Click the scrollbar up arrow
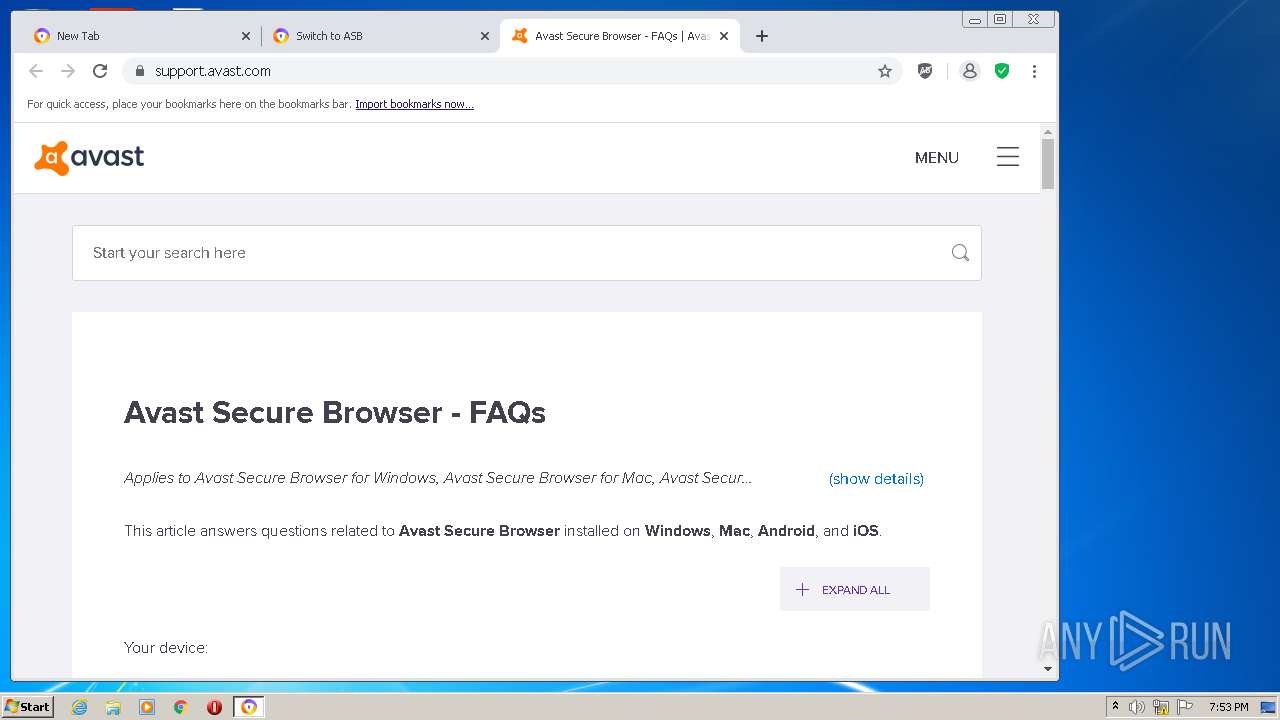Viewport: 1280px width, 720px height. (1048, 132)
